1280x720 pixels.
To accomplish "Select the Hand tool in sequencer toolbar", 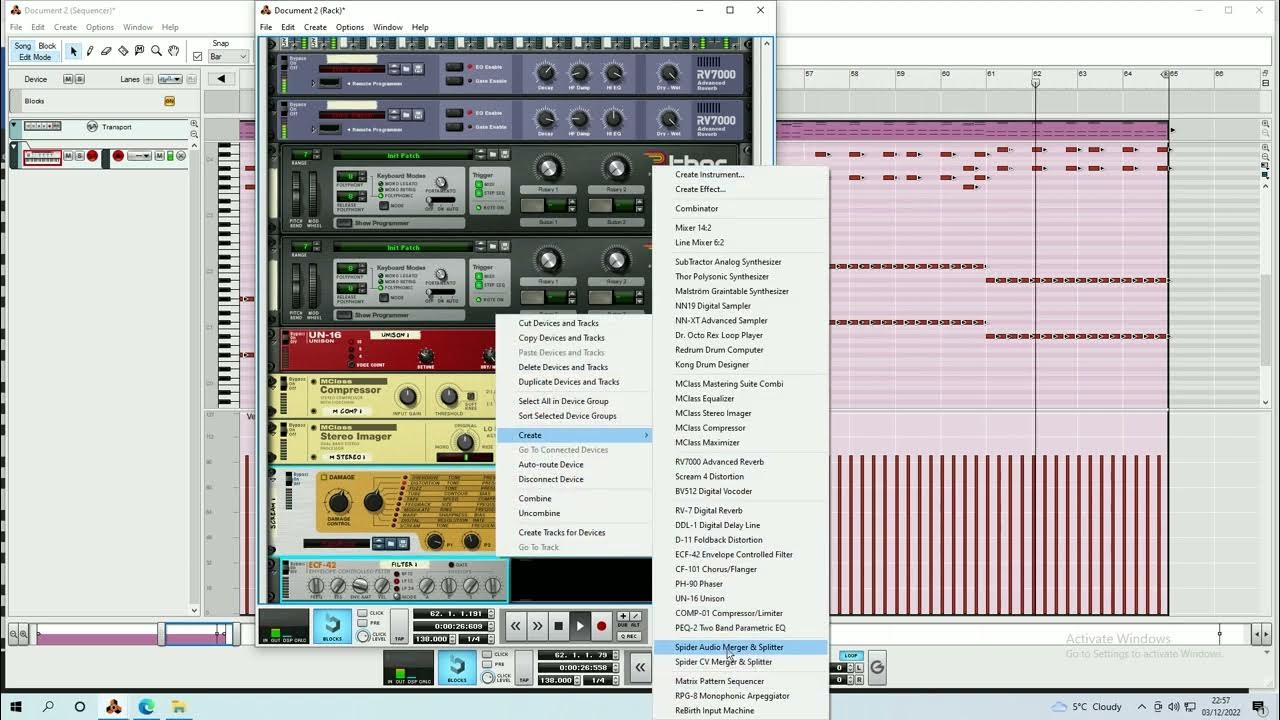I will pos(173,51).
